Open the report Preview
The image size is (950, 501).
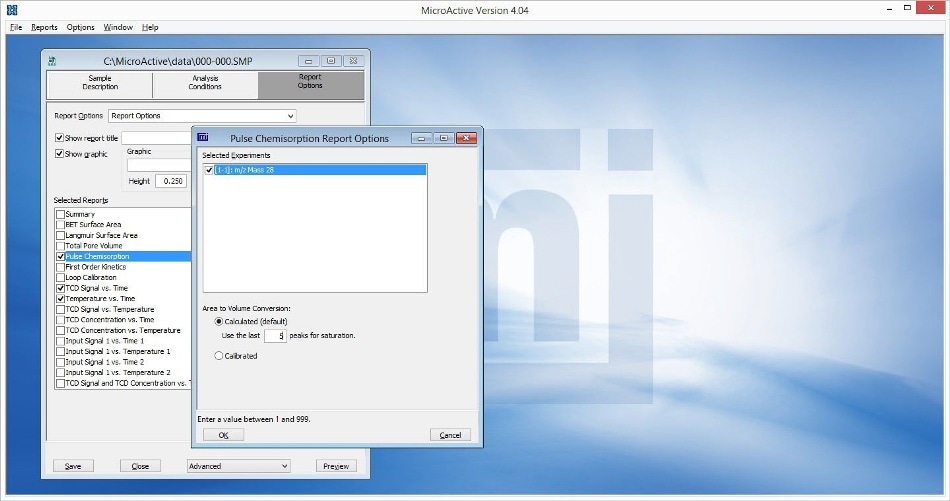click(x=336, y=466)
